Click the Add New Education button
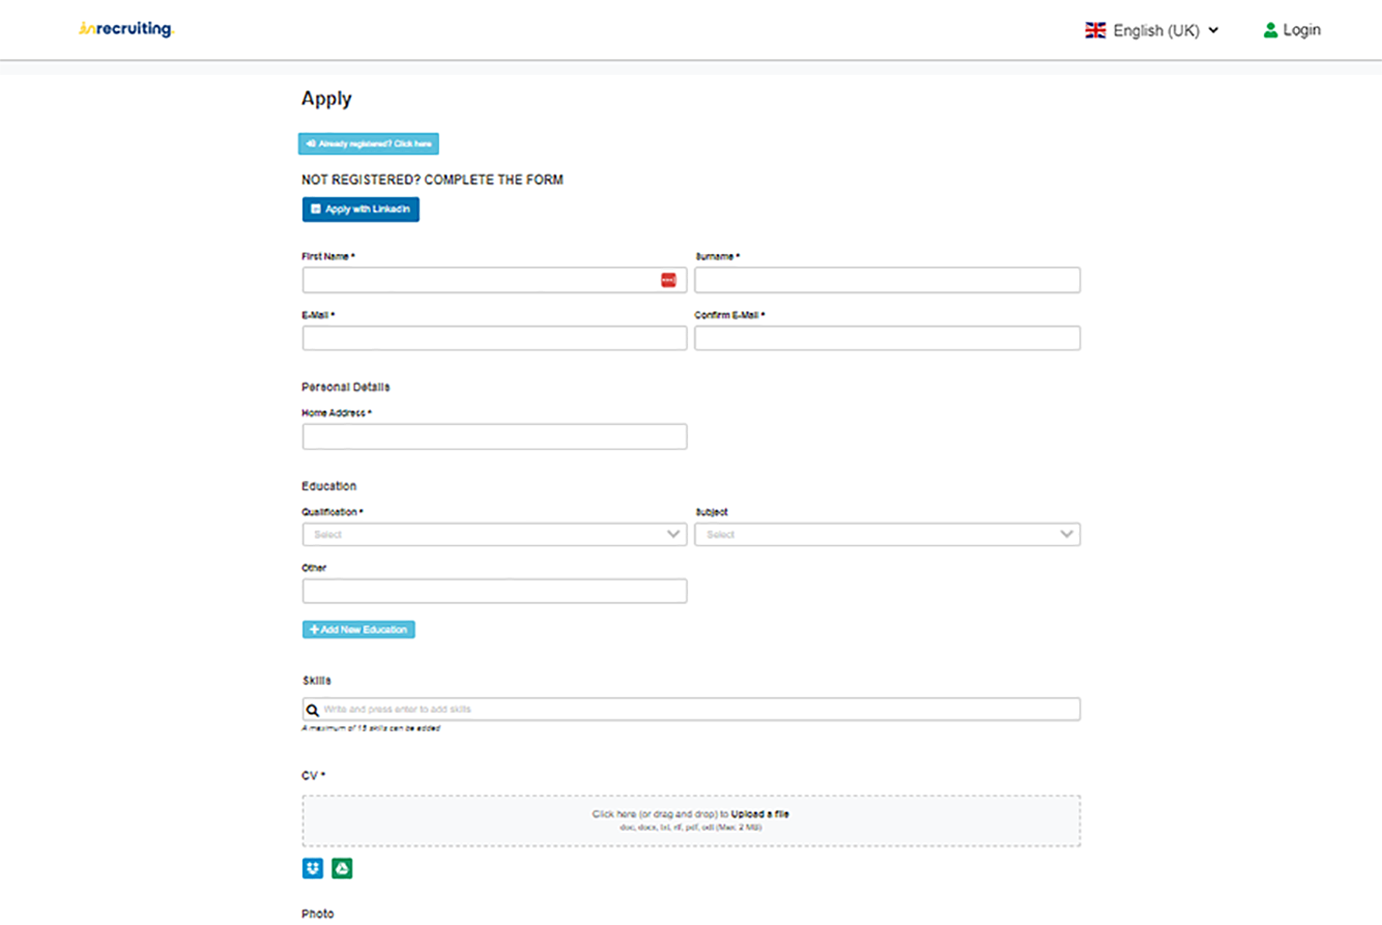The height and width of the screenshot is (925, 1382). pyautogui.click(x=358, y=630)
